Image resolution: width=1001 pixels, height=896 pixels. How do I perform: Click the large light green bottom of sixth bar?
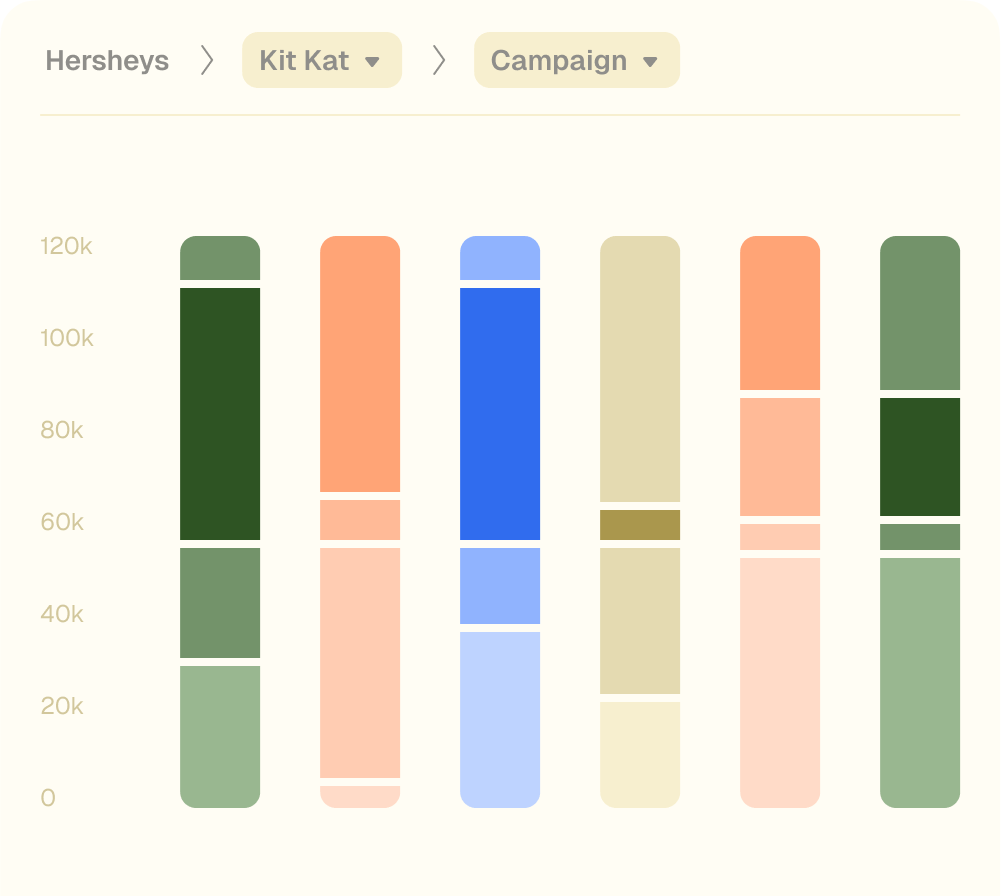(920, 681)
